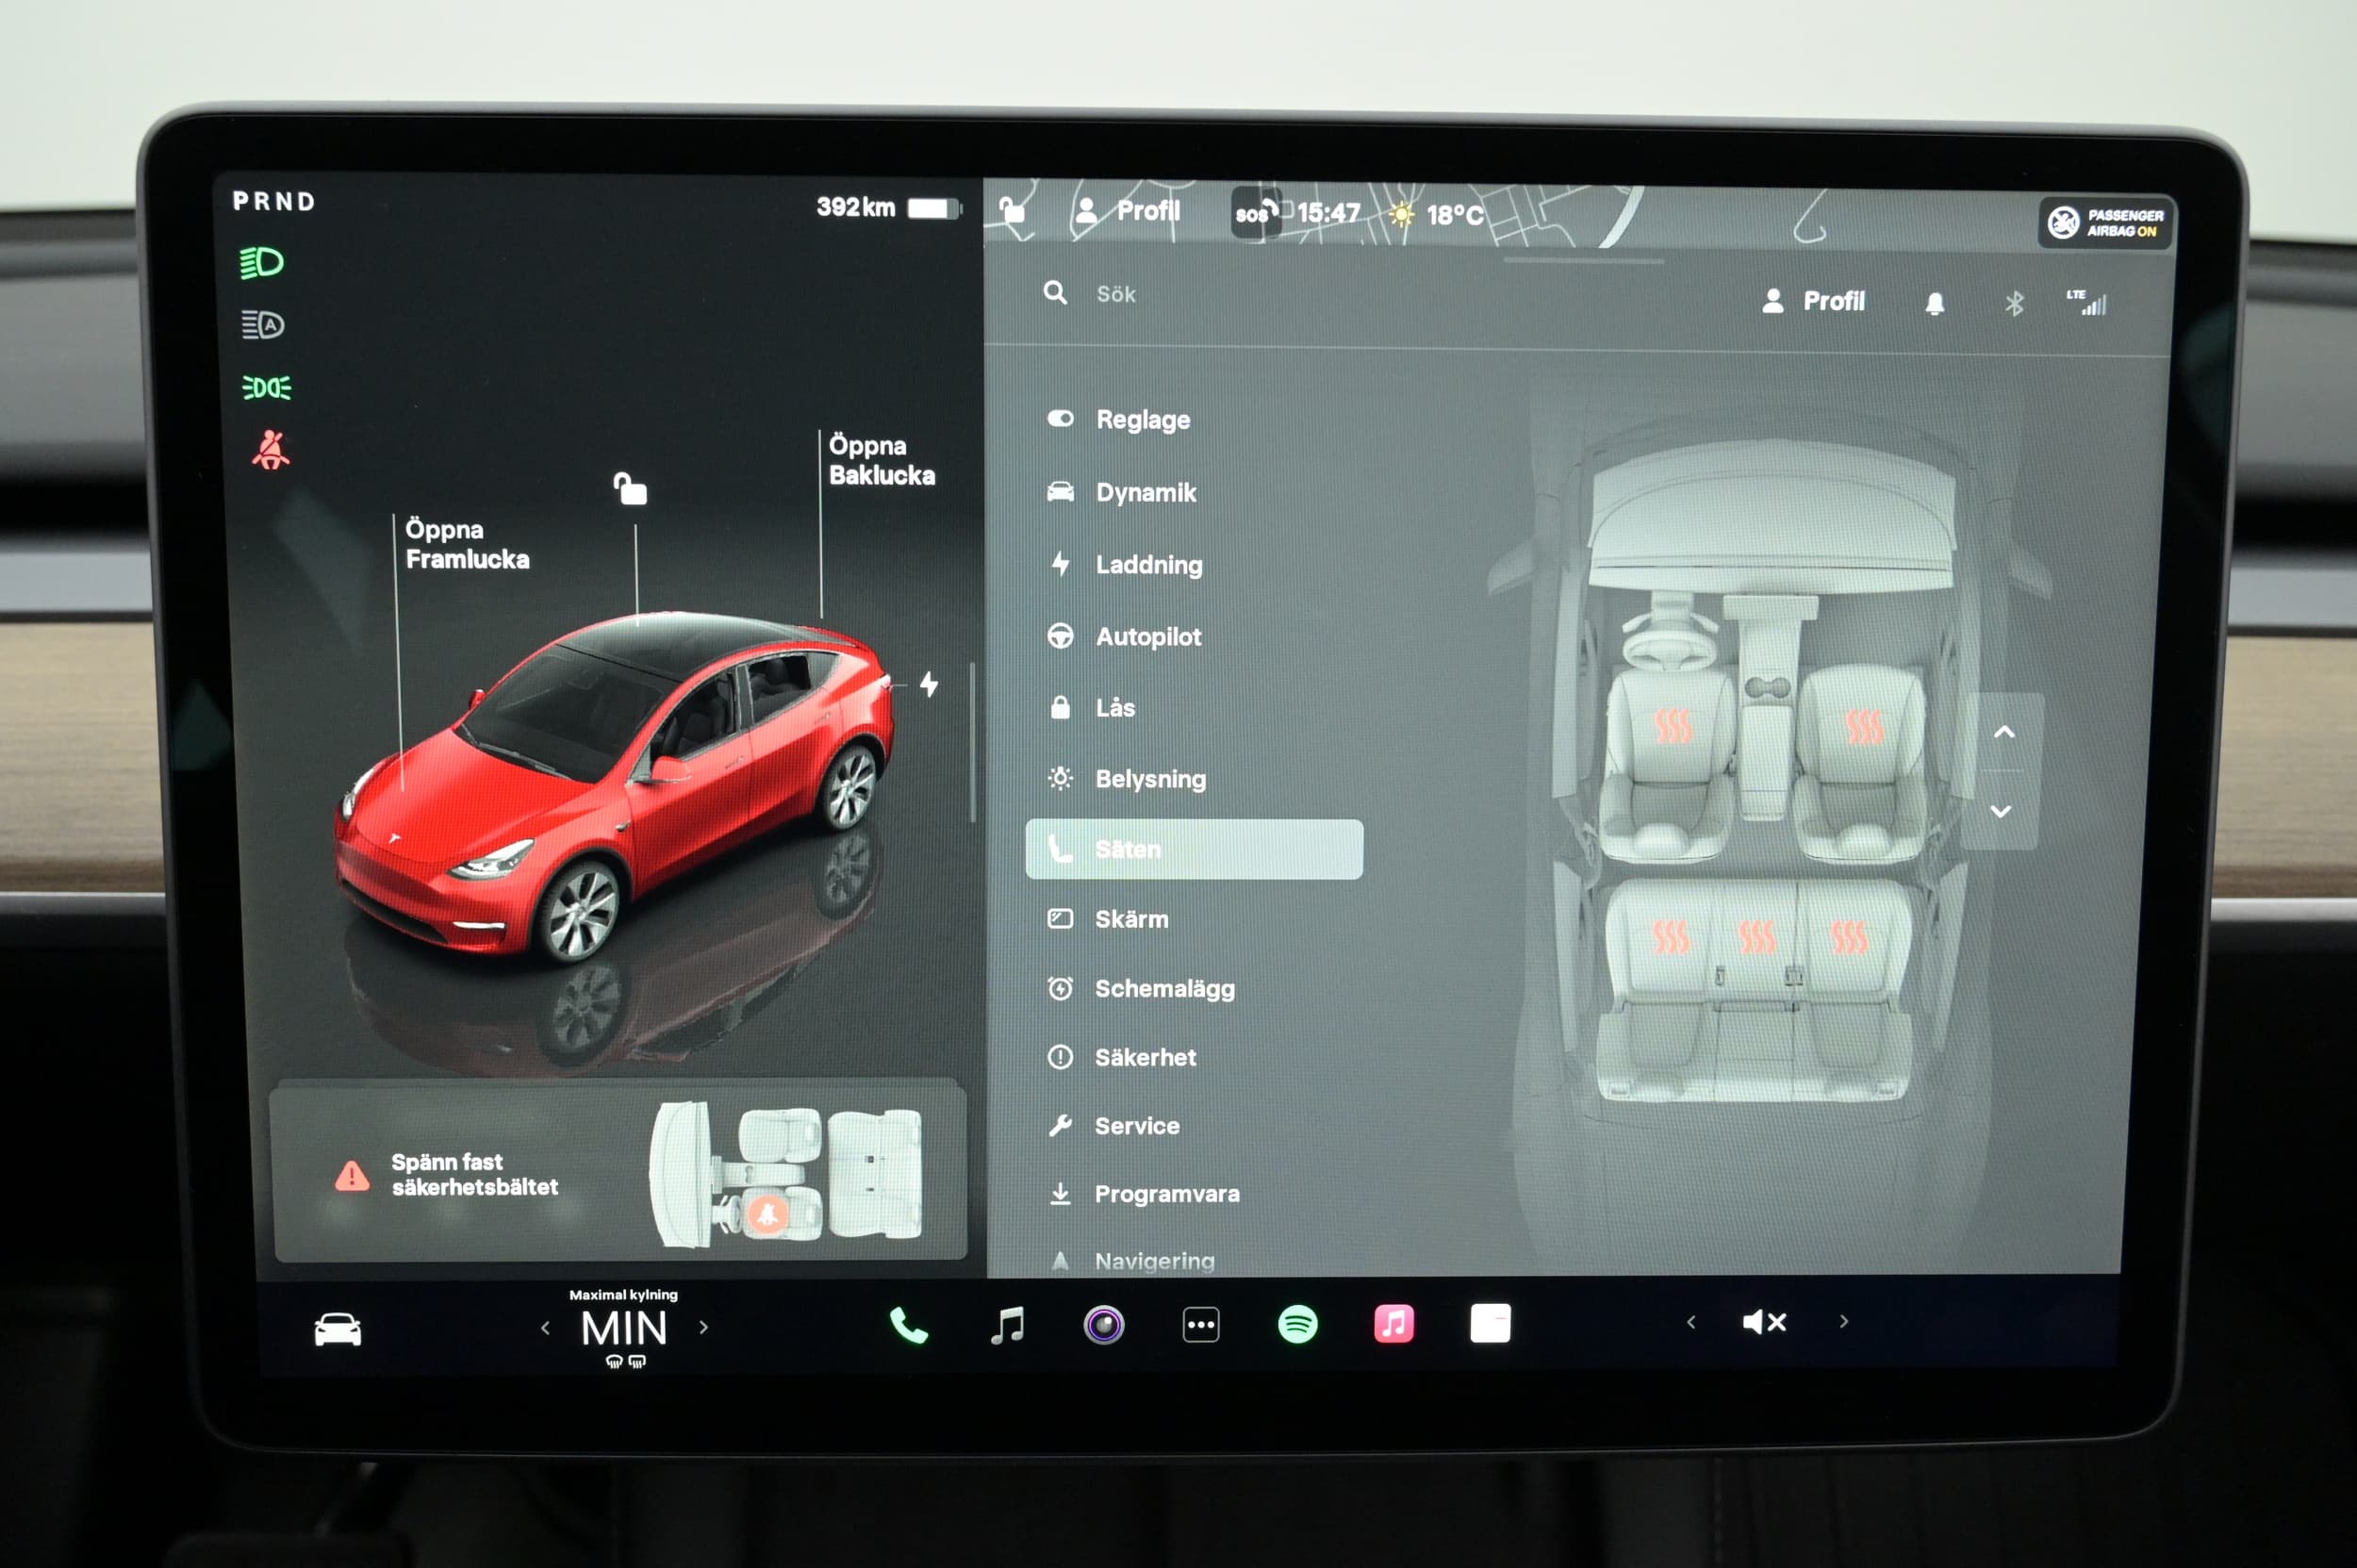Tap the 18°C outside temperature
The width and height of the screenshot is (2357, 1568).
[x=1455, y=215]
